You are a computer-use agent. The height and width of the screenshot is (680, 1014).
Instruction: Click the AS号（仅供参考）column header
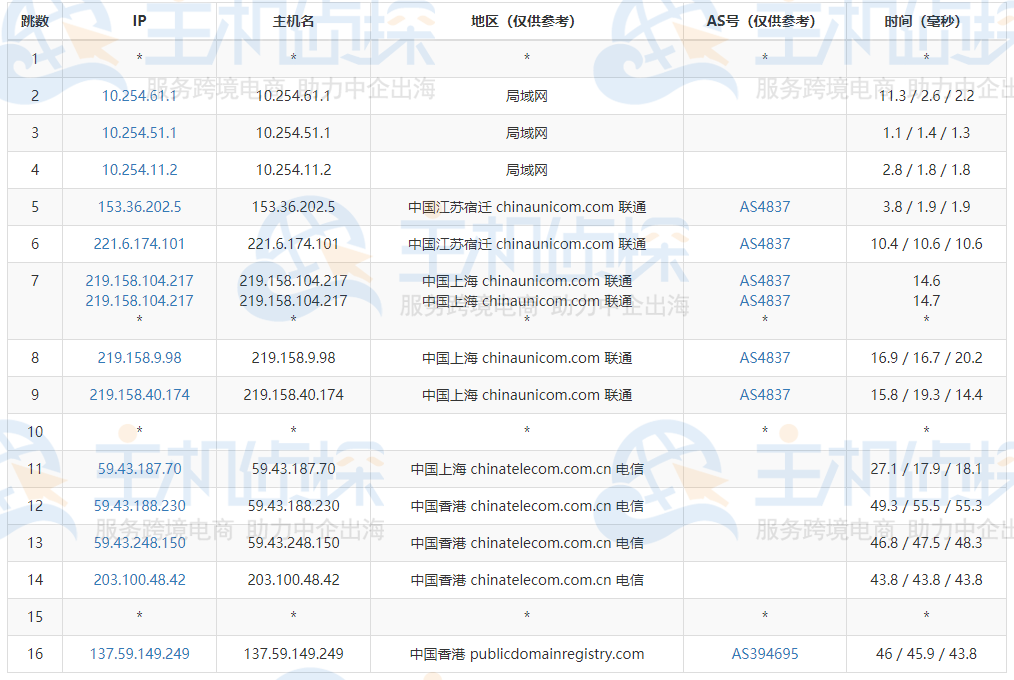coord(764,18)
